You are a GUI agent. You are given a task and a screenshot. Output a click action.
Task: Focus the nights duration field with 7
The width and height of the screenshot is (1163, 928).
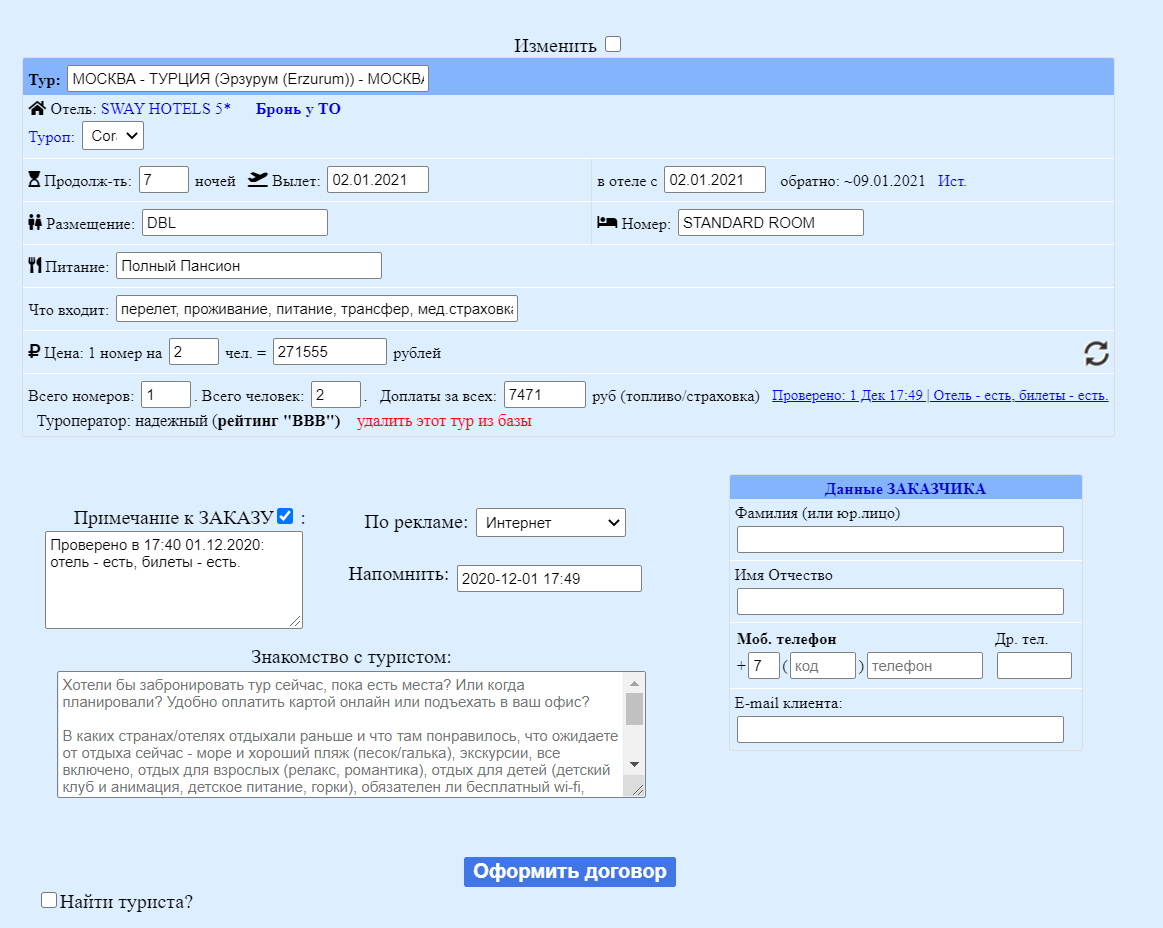[163, 180]
